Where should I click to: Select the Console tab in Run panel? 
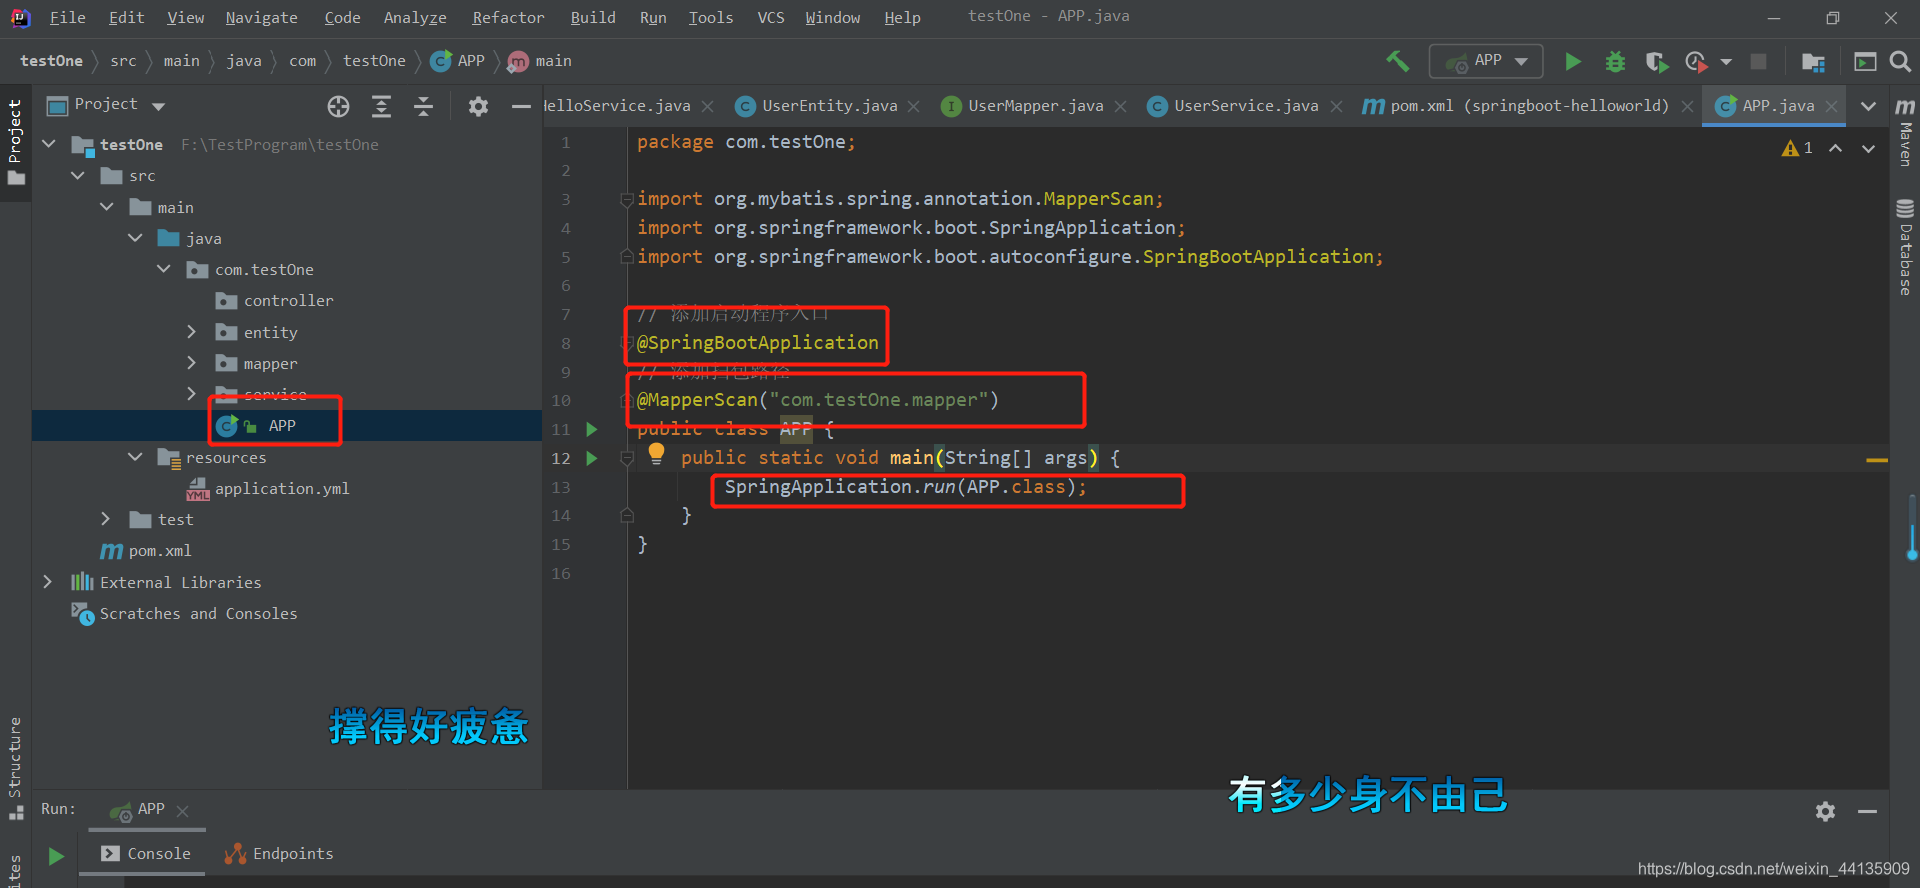pos(146,854)
